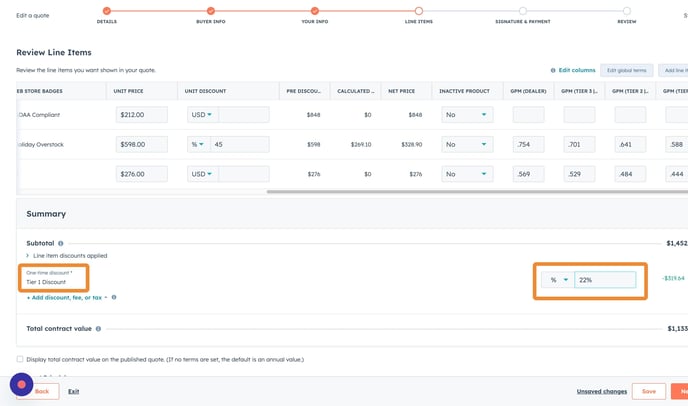Click the Your Info step checkmark circle
The width and height of the screenshot is (688, 406).
point(314,10)
